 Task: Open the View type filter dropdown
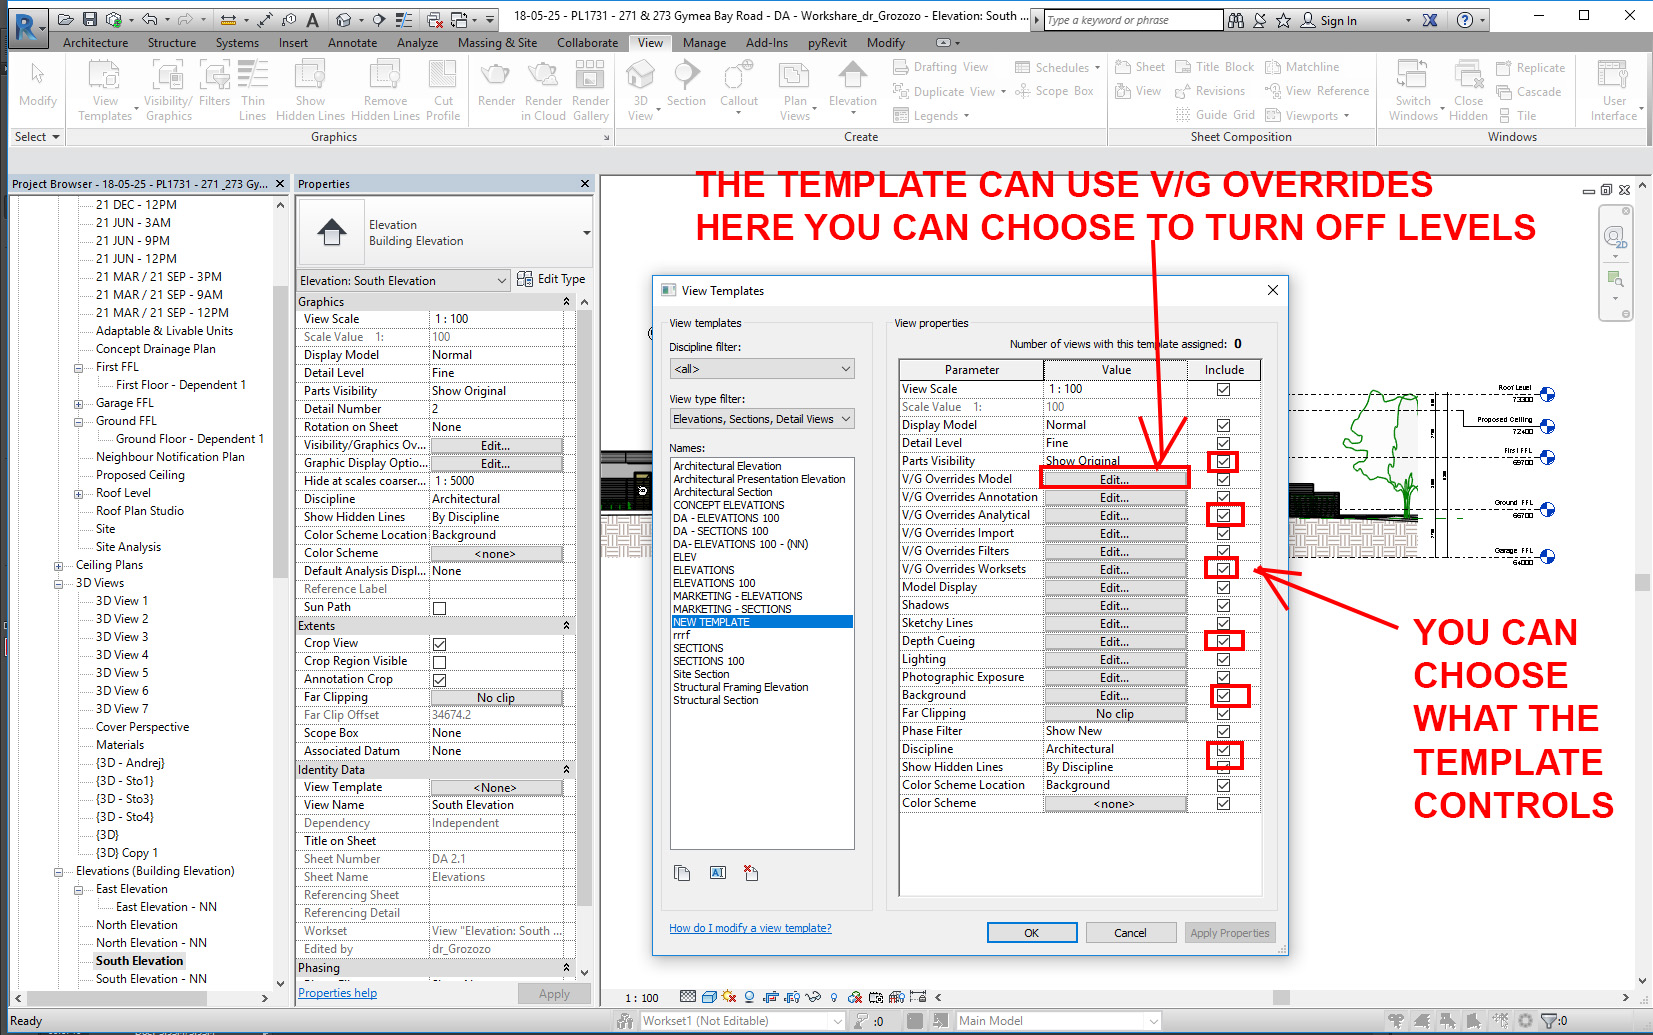tap(761, 418)
